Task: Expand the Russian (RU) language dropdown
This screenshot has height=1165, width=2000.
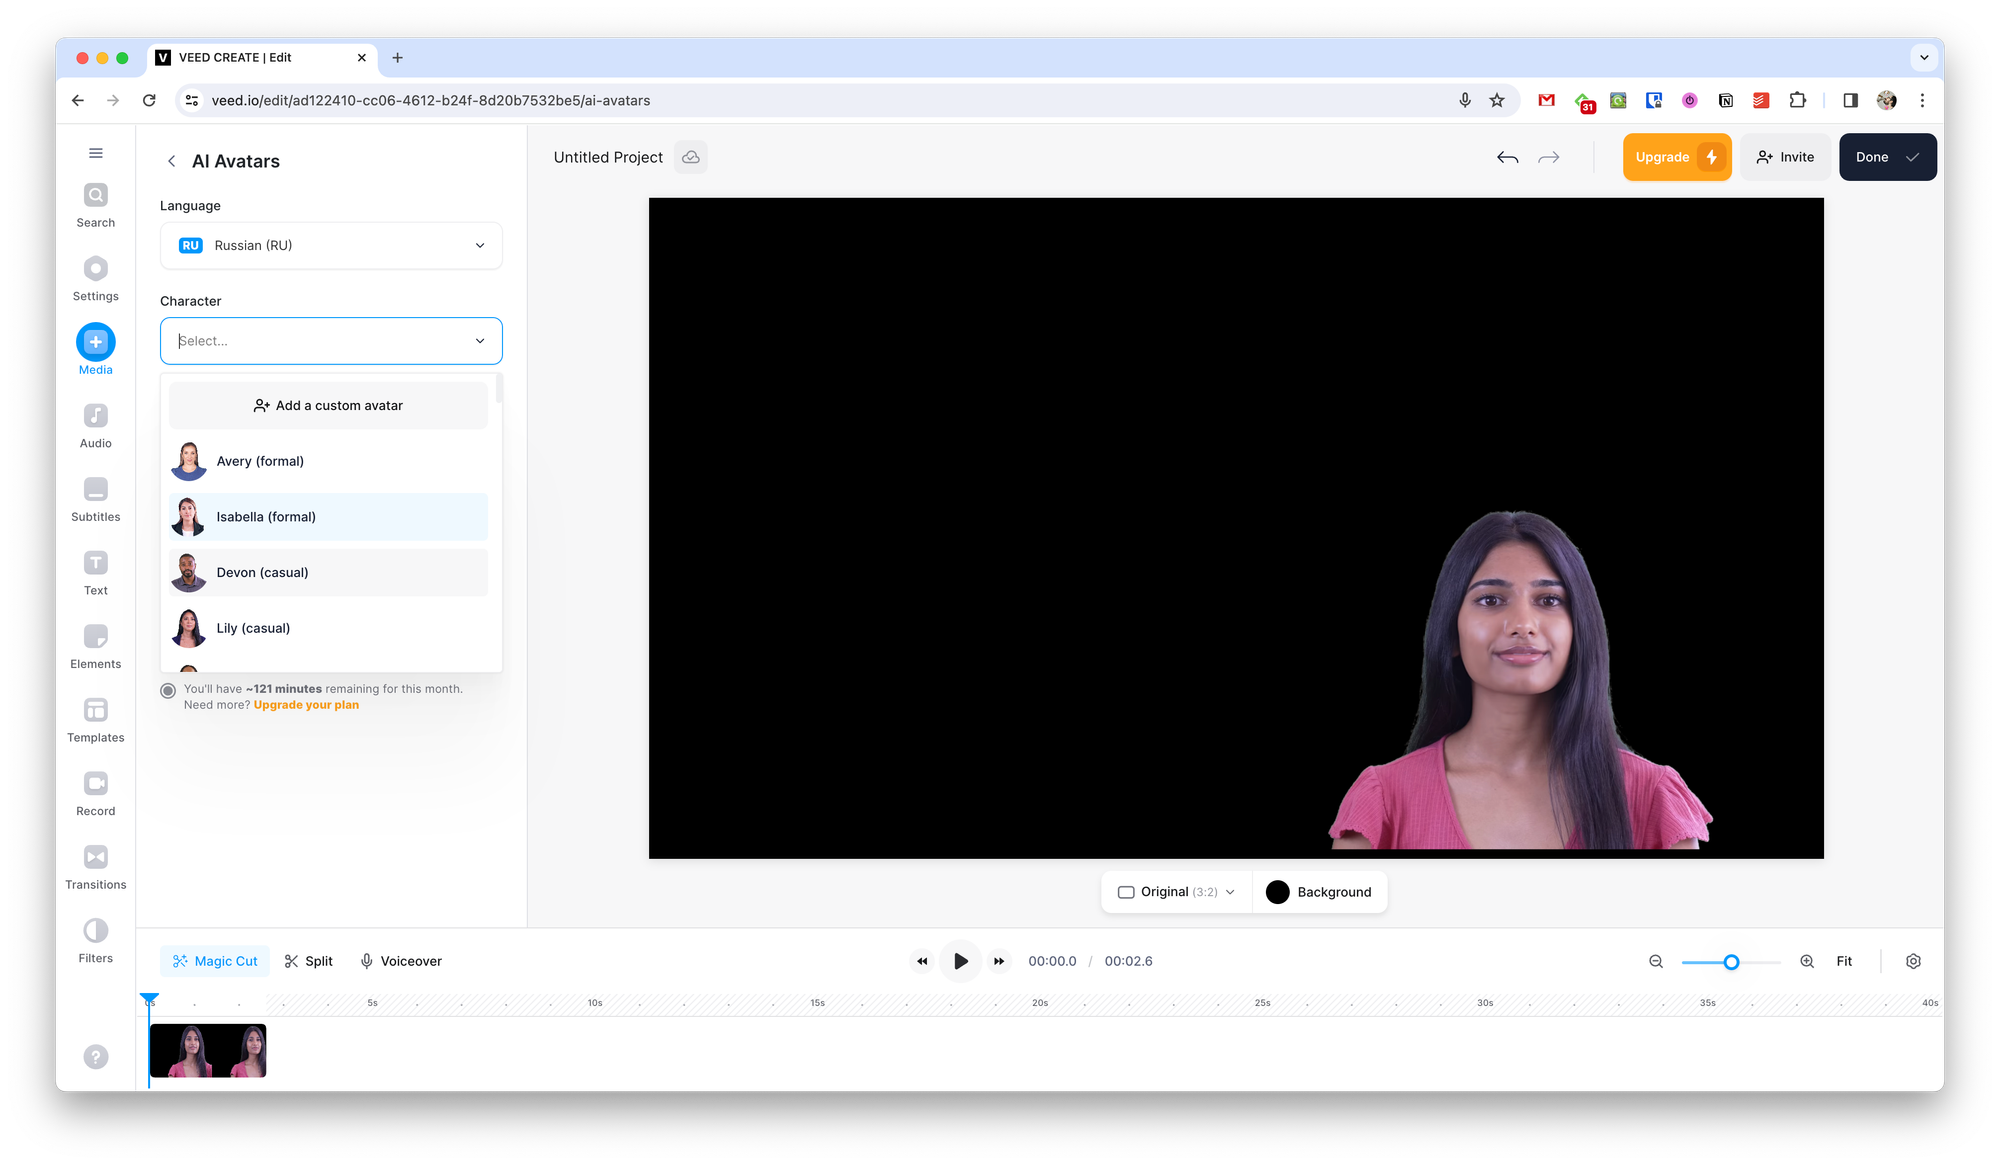Action: pos(331,246)
